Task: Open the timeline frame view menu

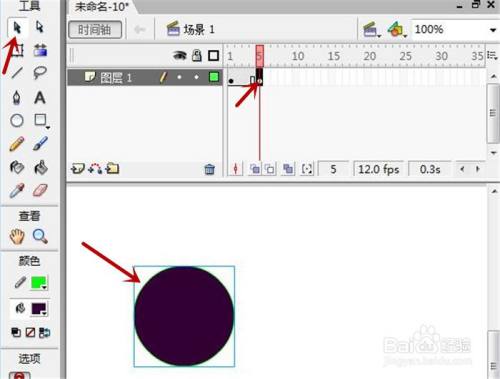Action: 492,56
